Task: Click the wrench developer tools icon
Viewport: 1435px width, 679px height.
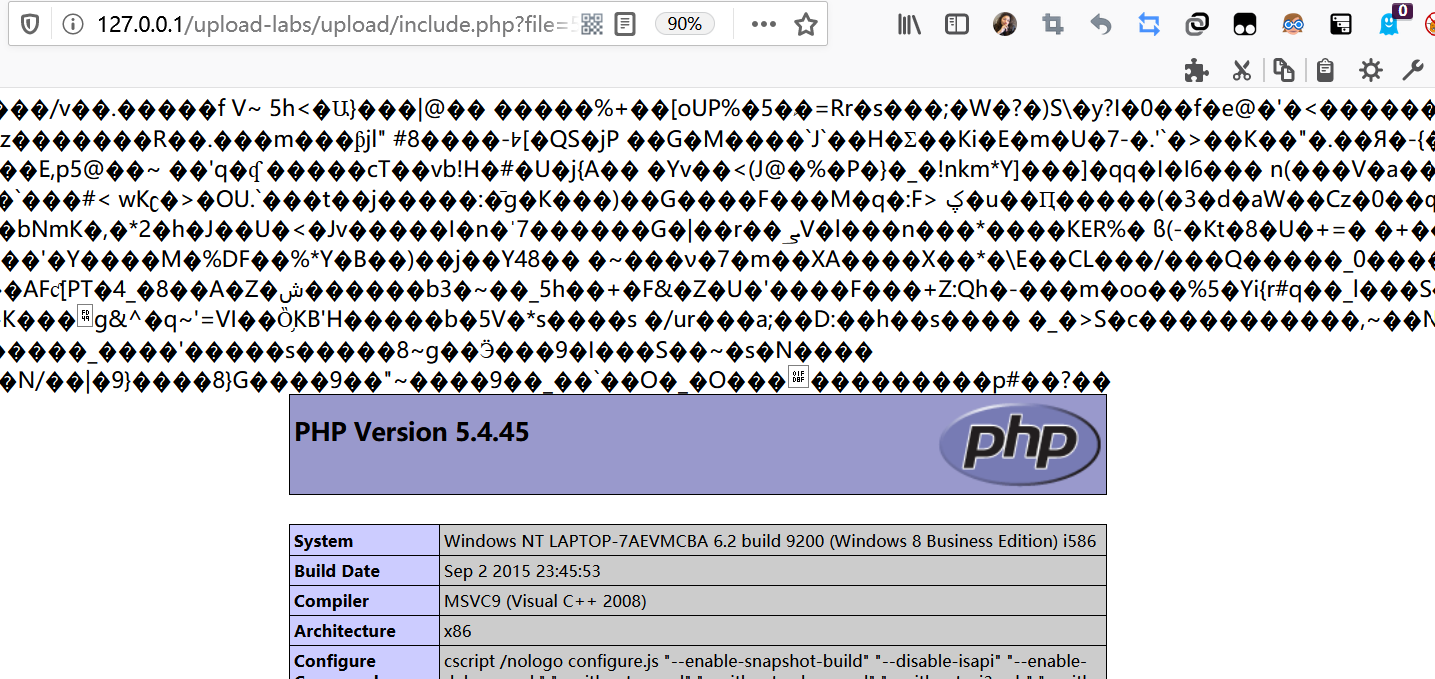Action: [x=1413, y=70]
